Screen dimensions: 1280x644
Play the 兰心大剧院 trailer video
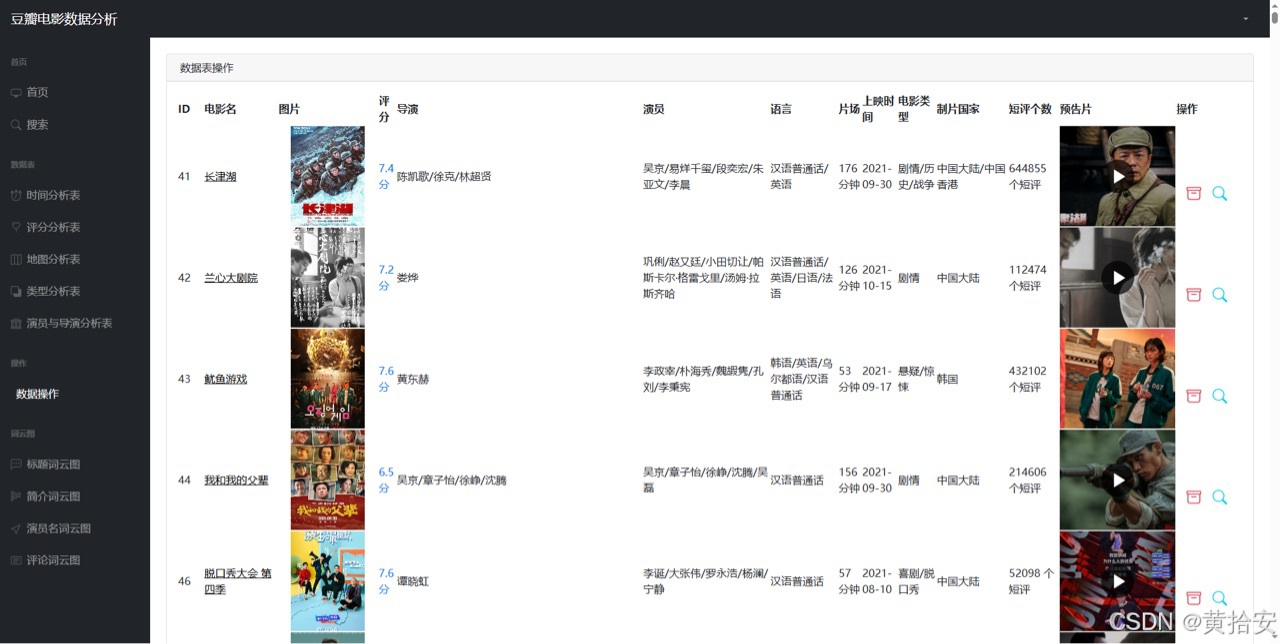click(1117, 277)
